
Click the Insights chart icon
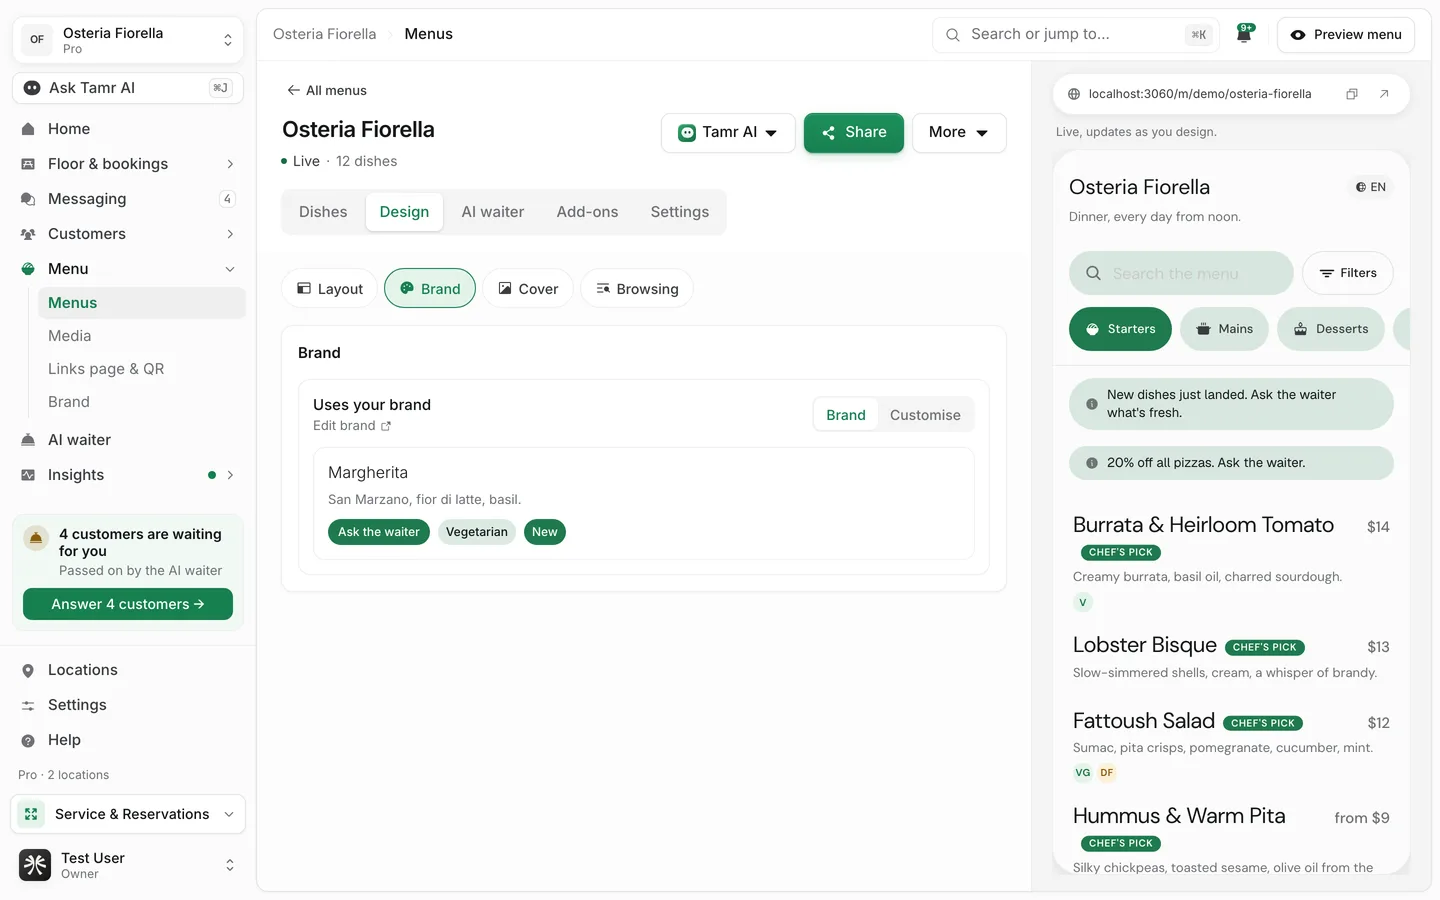click(28, 475)
